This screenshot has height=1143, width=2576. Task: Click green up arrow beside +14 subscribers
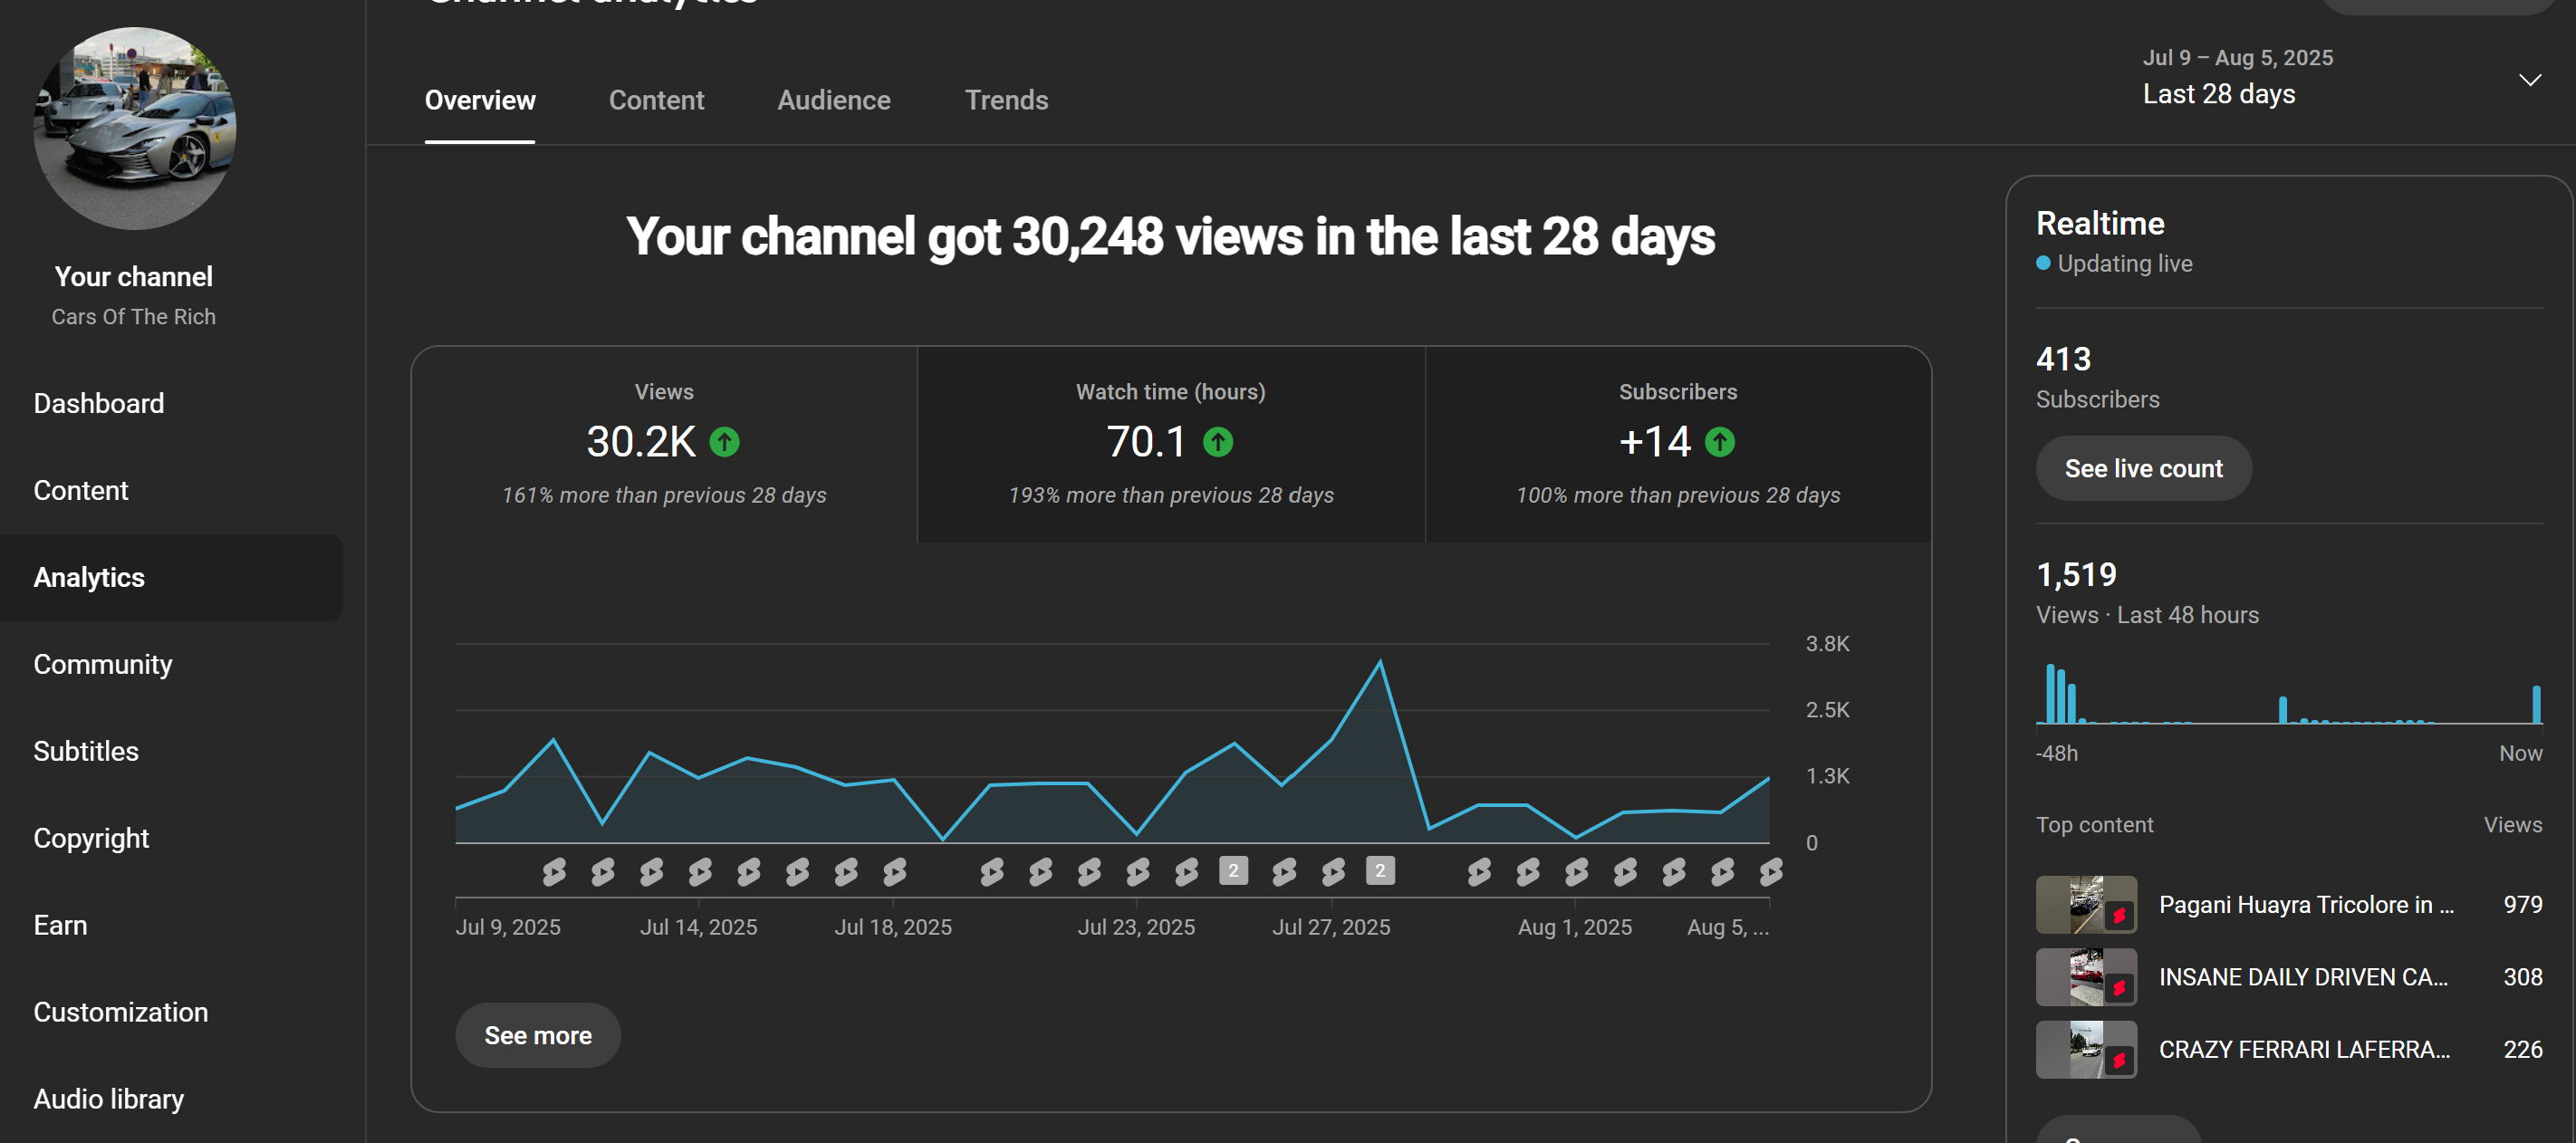coord(1719,441)
